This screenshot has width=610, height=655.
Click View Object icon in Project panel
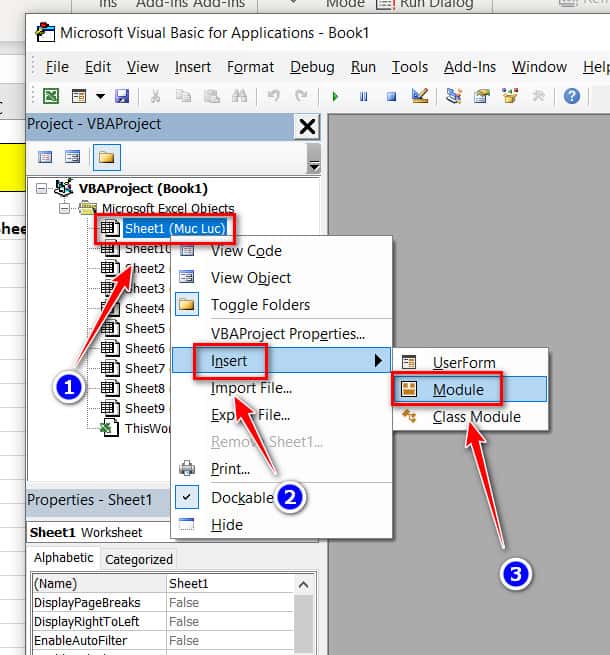72,157
